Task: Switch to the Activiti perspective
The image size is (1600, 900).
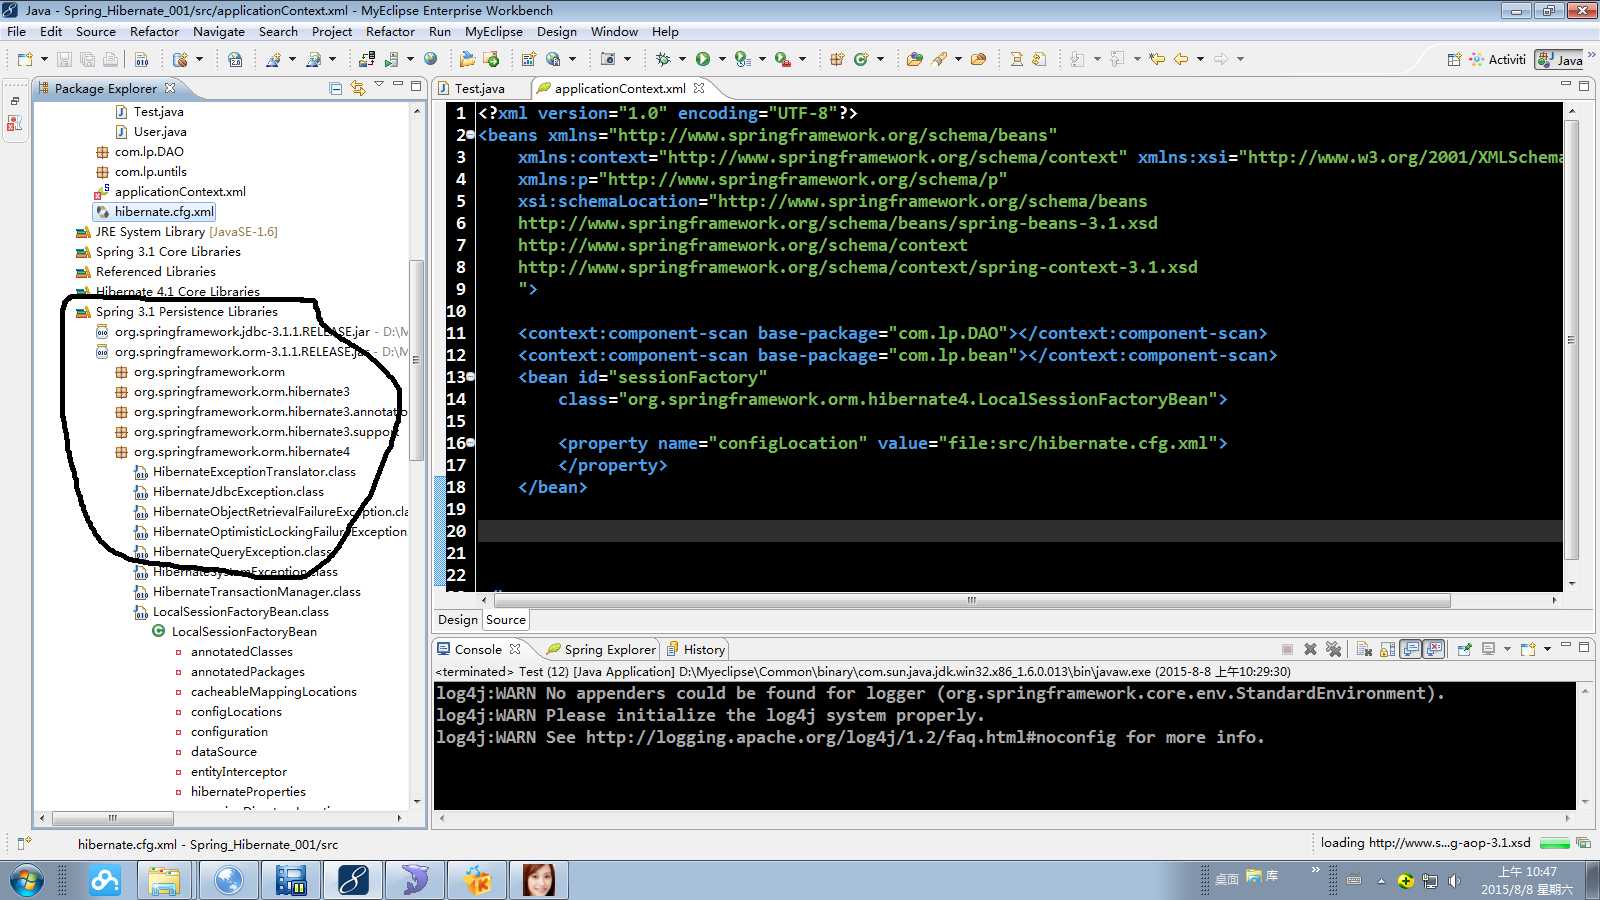Action: click(1497, 60)
